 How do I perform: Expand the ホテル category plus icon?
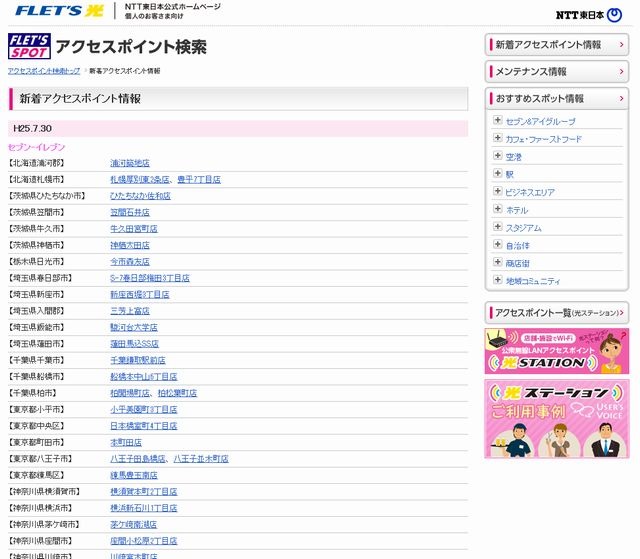[497, 209]
